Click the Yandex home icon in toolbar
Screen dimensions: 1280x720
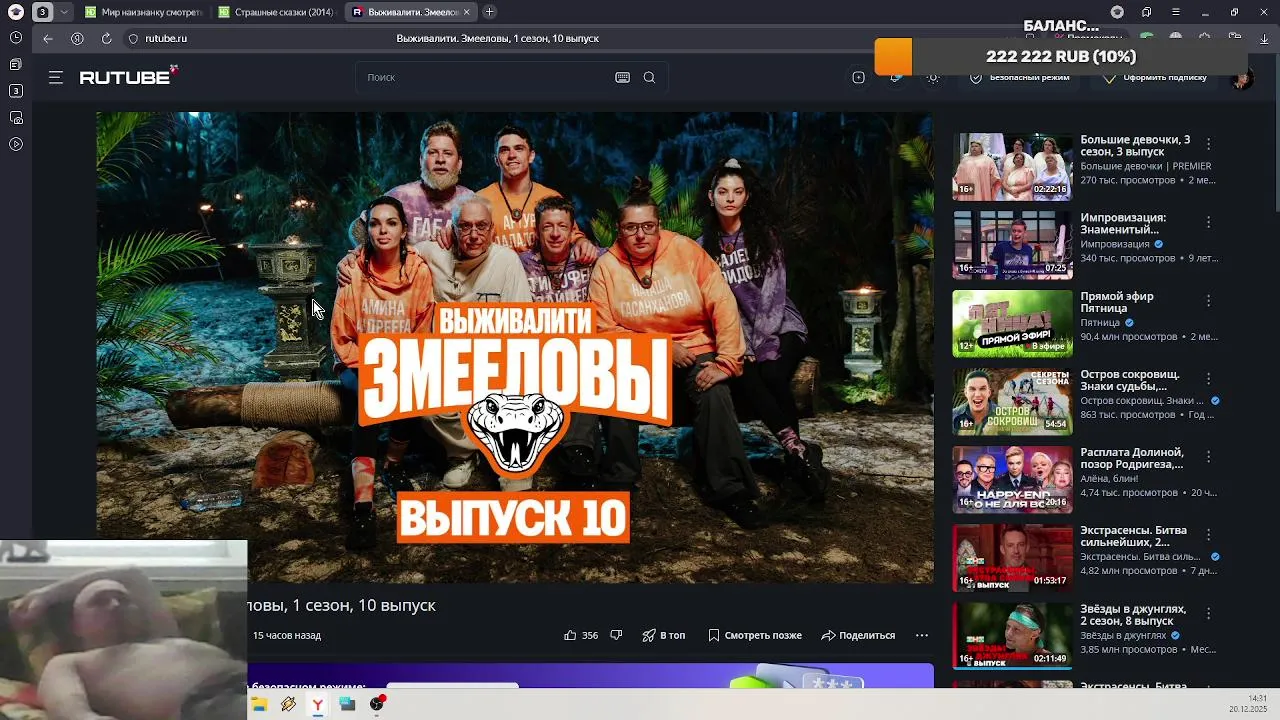point(77,38)
